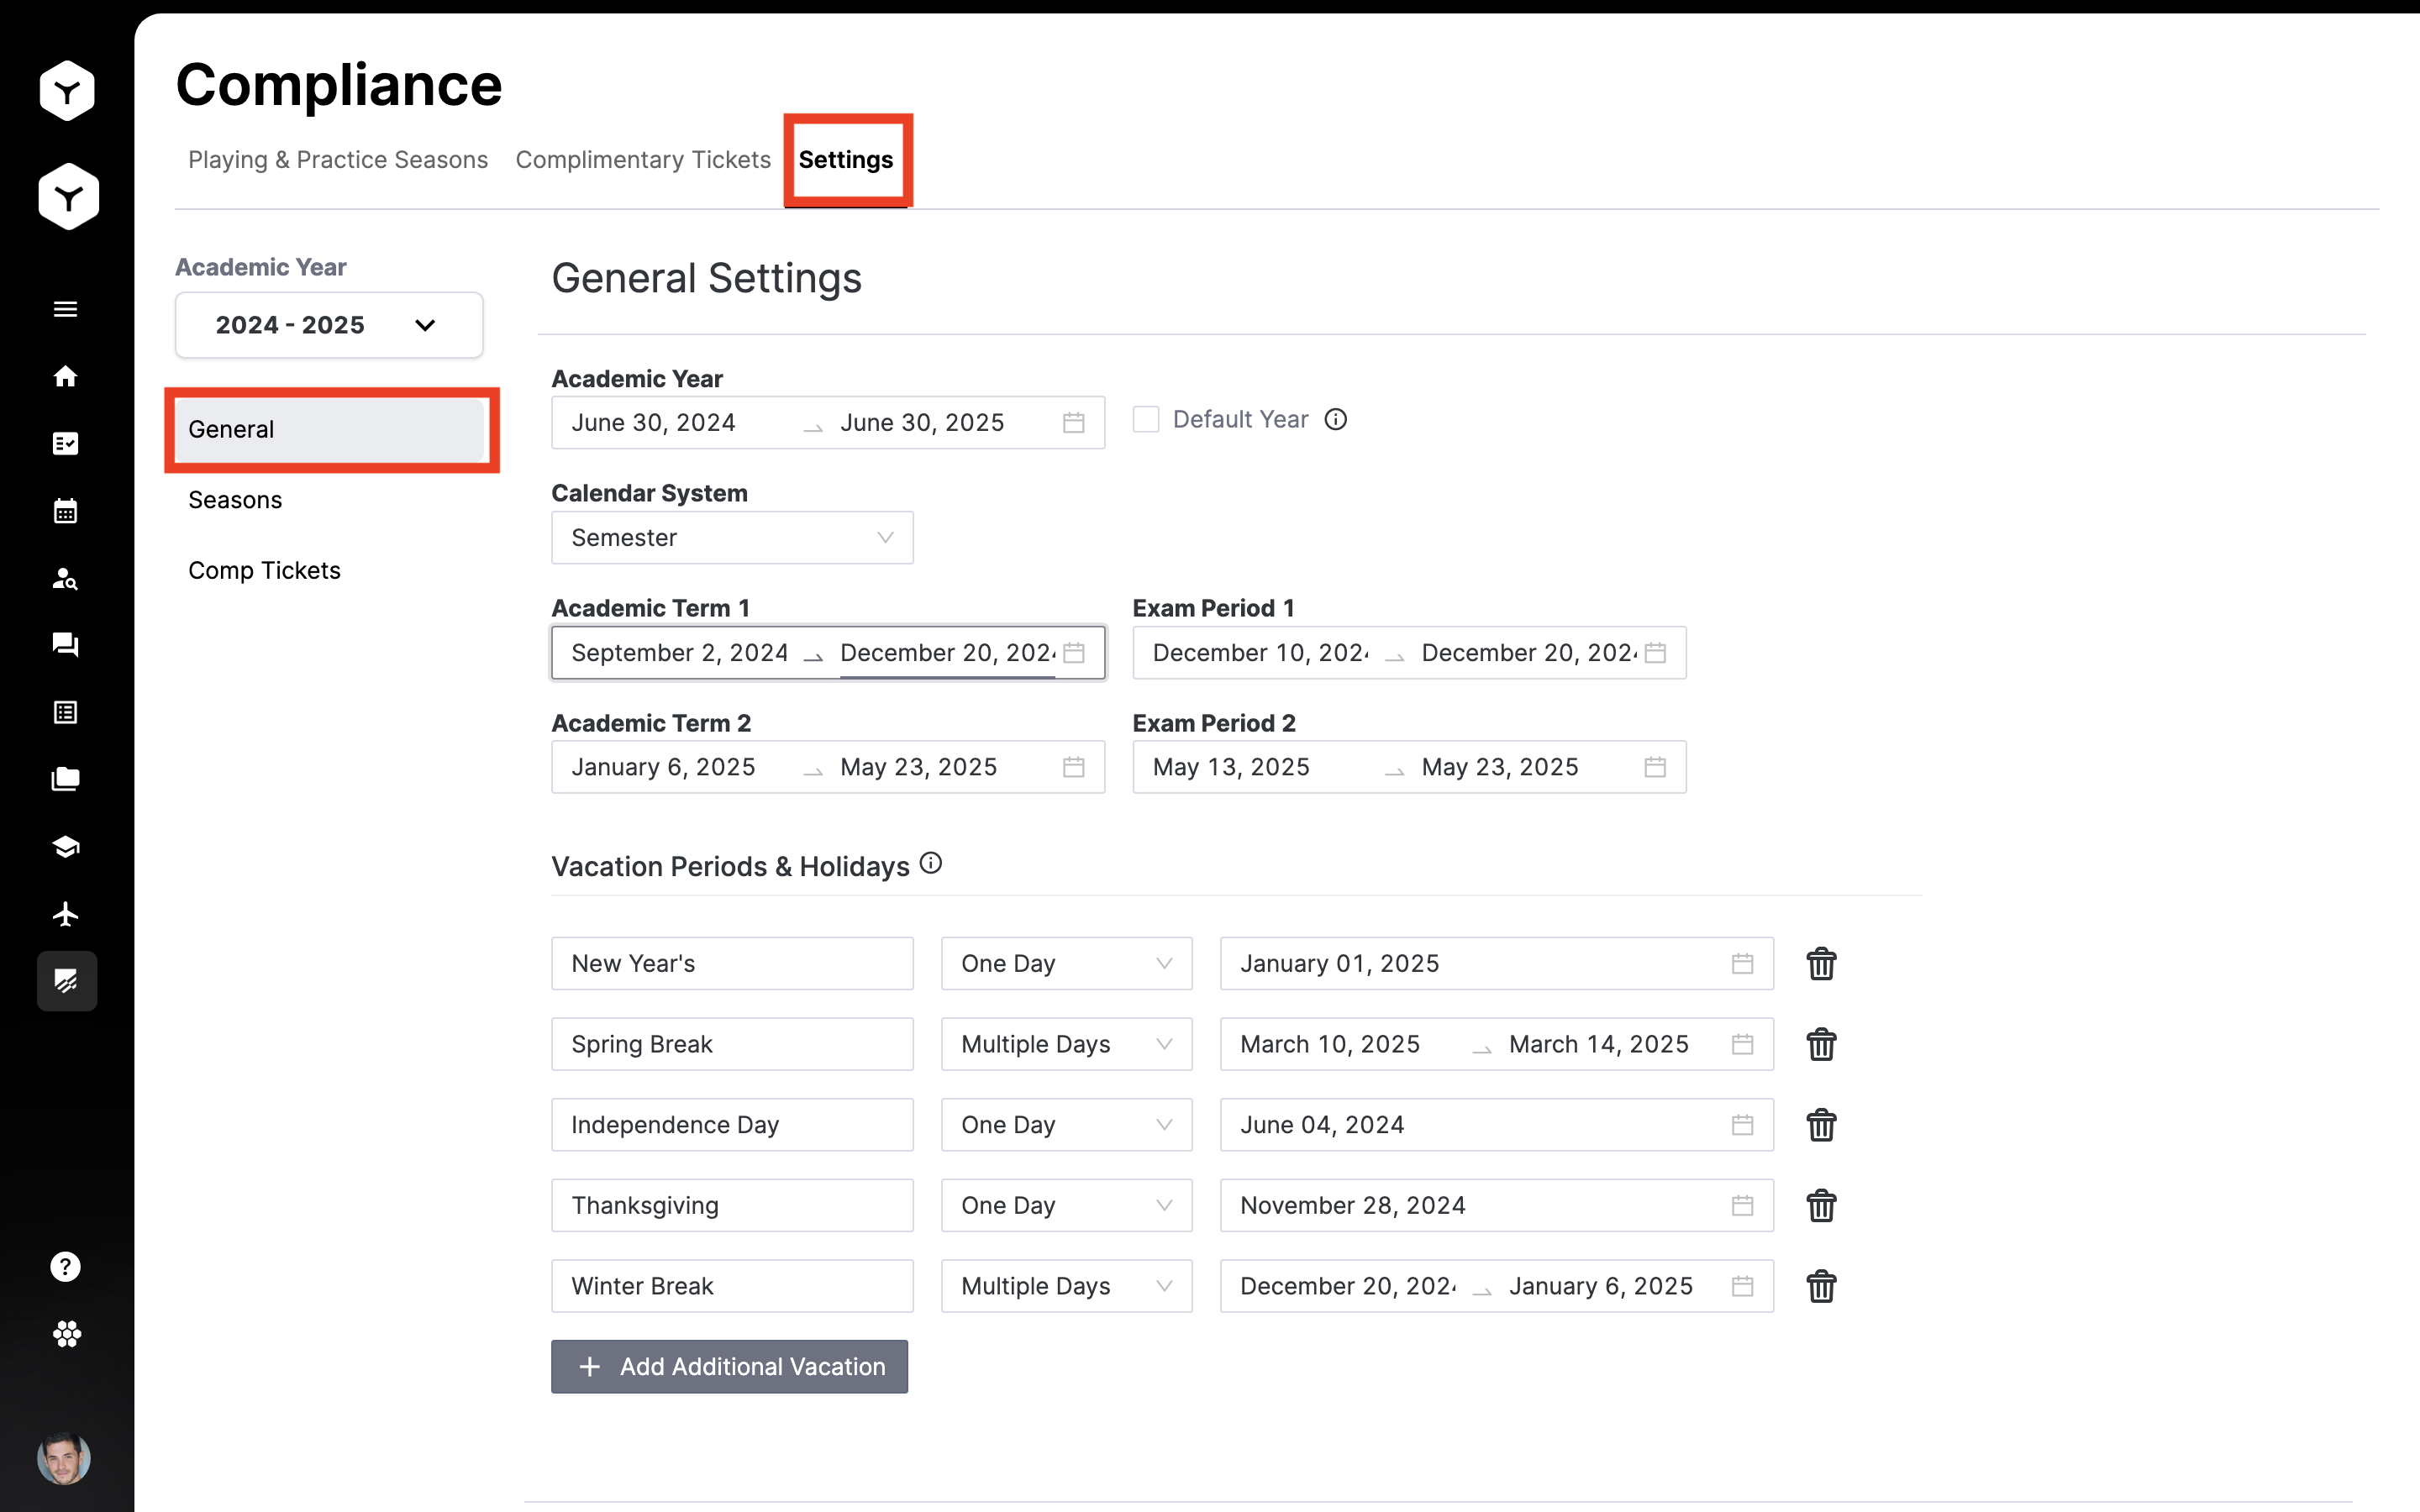
Task: Open the Thanksgiving One Day dropdown
Action: (1066, 1206)
